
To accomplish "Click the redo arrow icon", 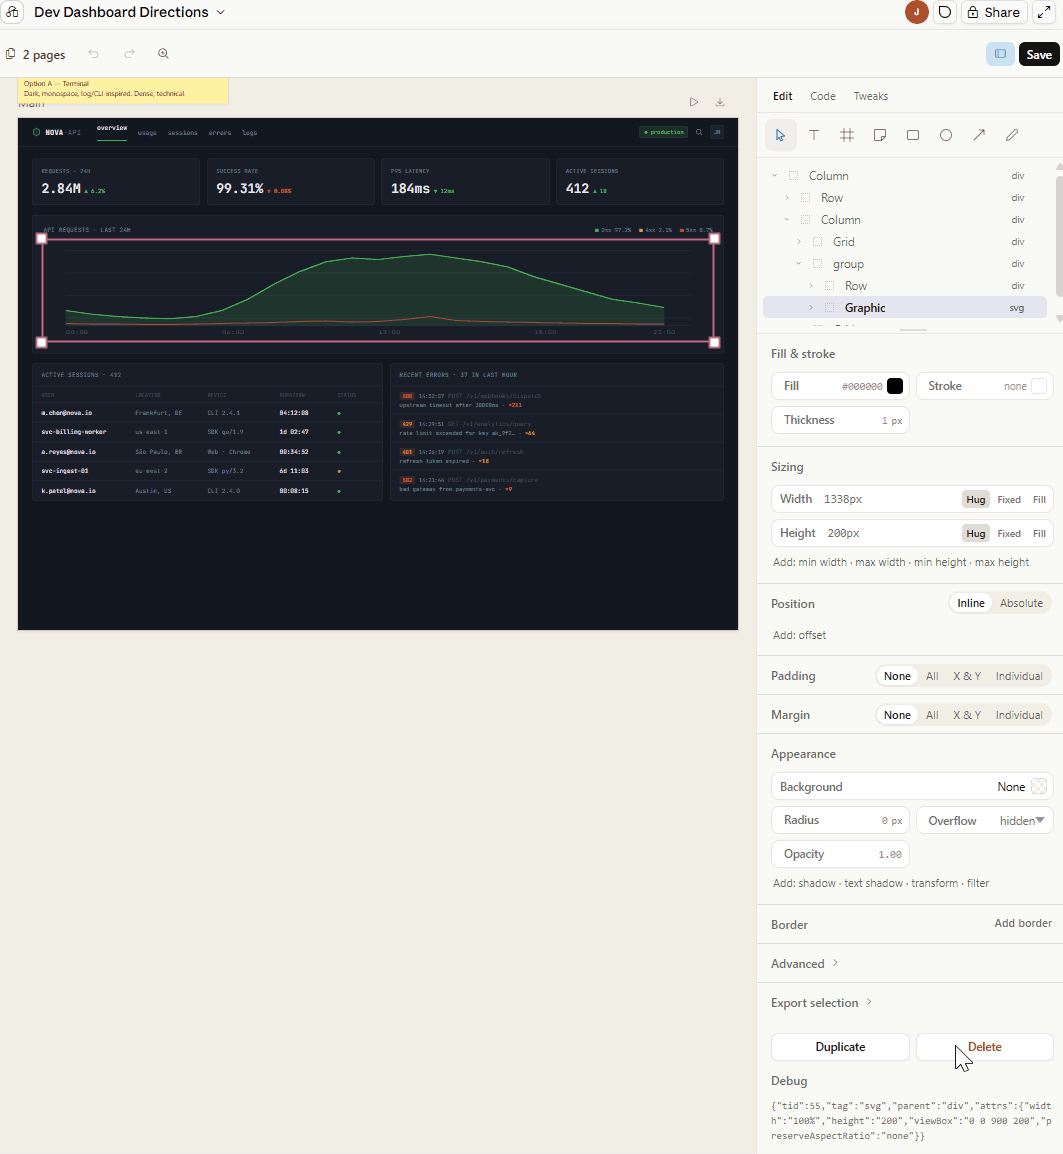I will point(130,54).
